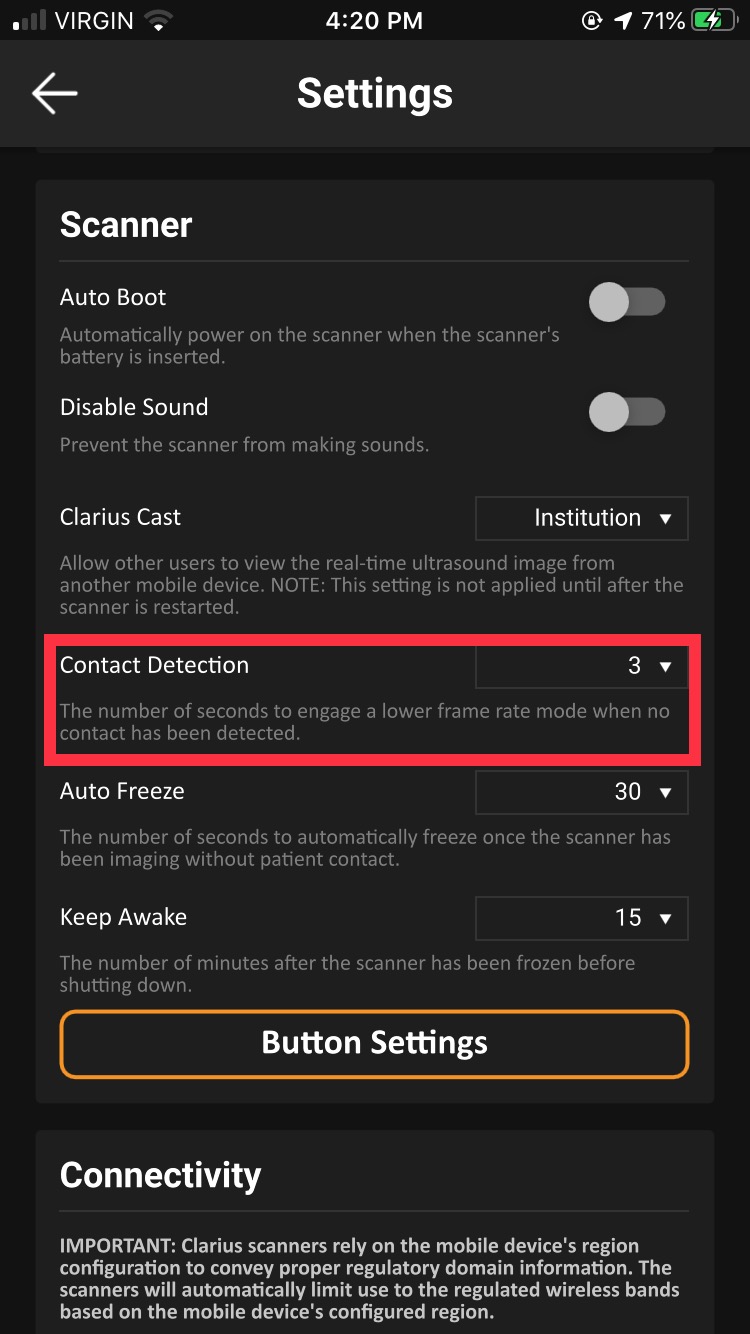Select the Scanner section heading
Screen dimensions: 750x1334
[x=126, y=224]
